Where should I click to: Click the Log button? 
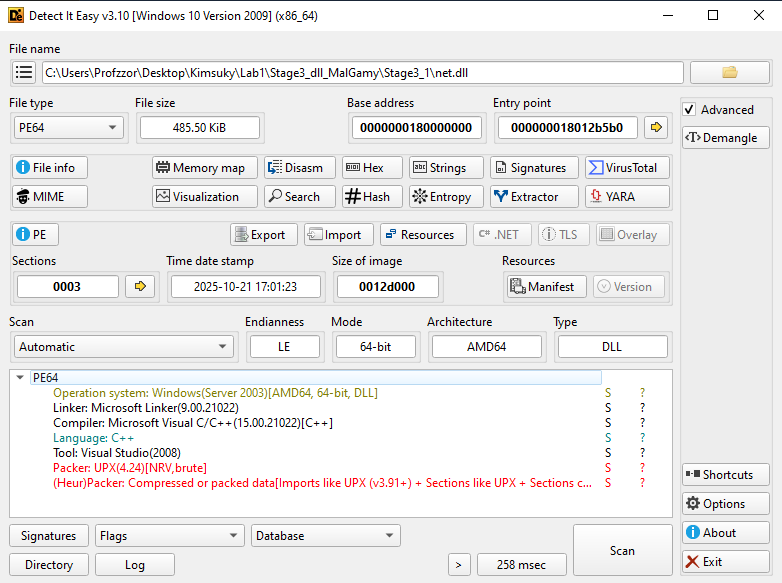tap(135, 565)
